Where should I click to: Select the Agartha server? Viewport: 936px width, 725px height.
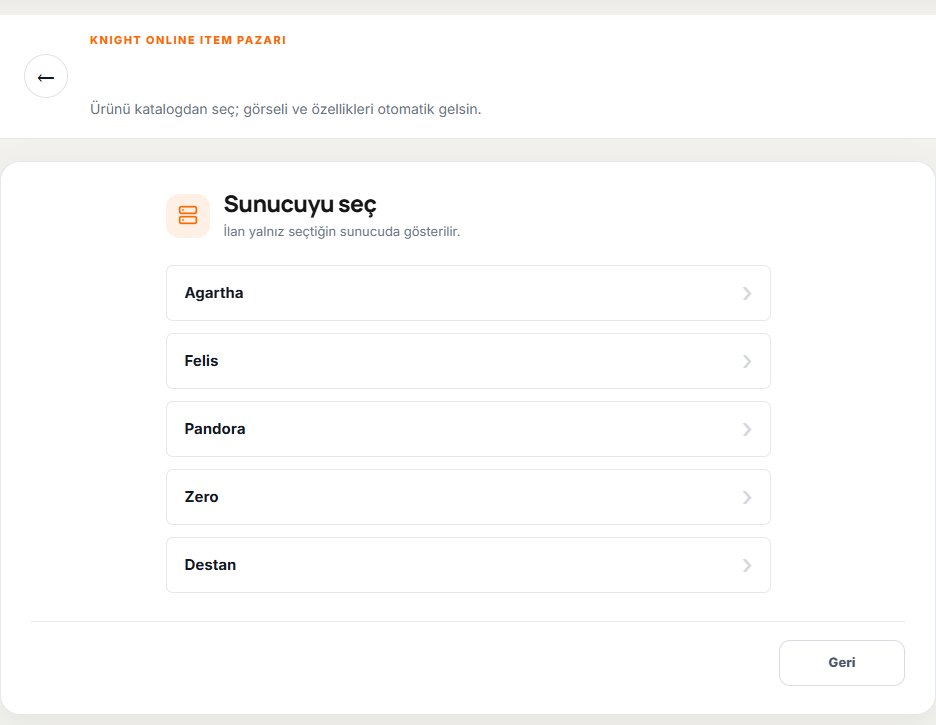tap(468, 293)
